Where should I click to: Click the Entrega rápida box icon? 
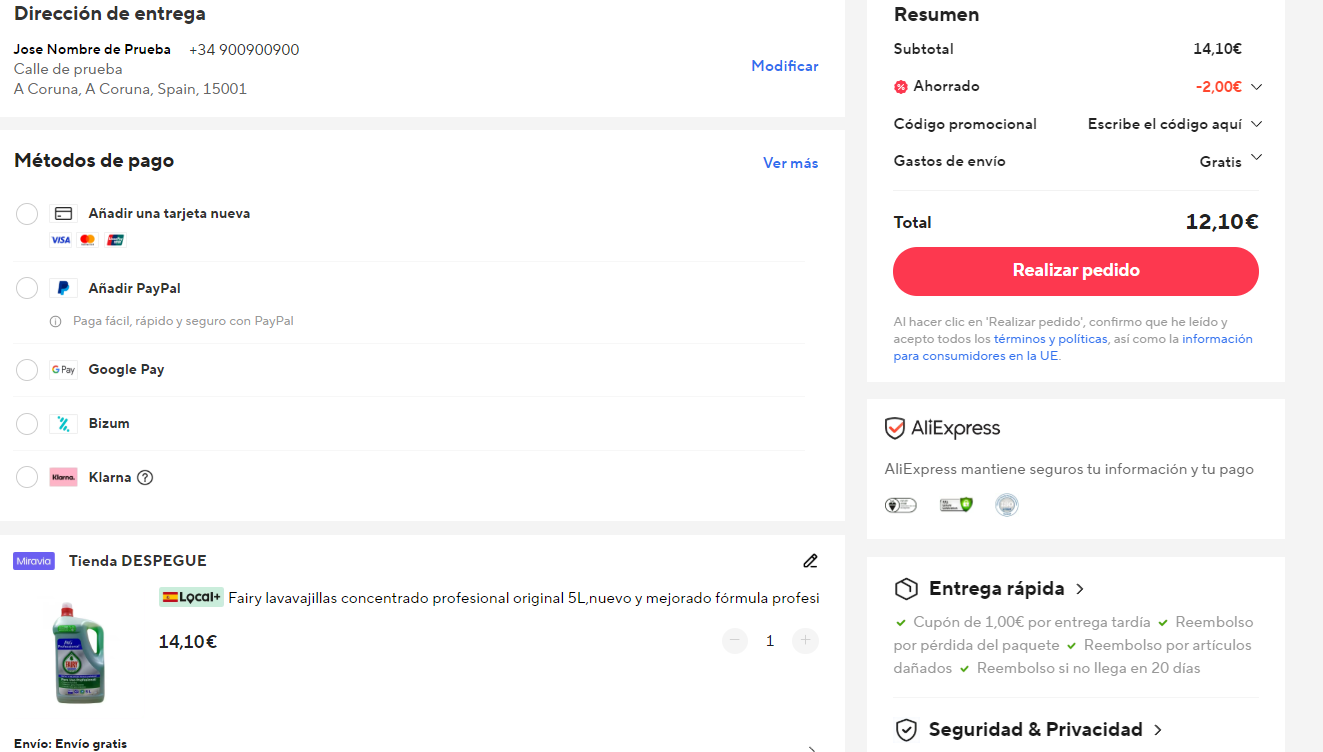[906, 588]
